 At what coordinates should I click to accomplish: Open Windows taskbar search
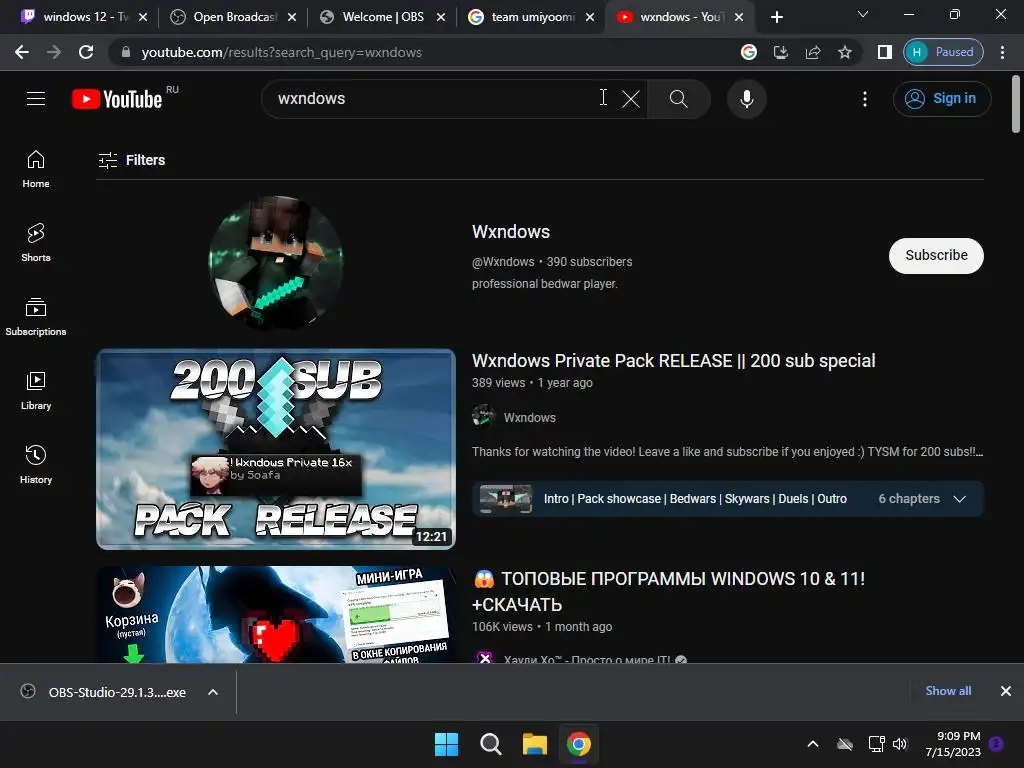coord(490,744)
